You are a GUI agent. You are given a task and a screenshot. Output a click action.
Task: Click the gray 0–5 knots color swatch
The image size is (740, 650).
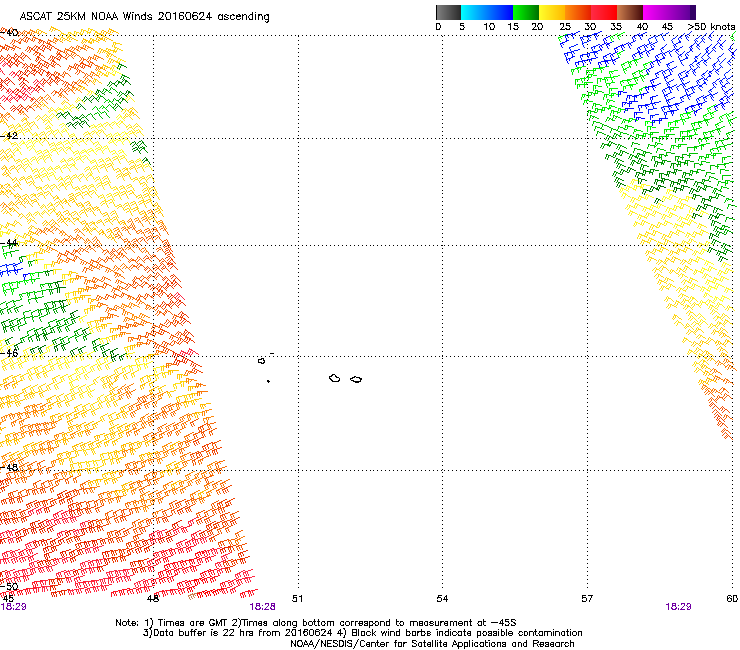(x=448, y=12)
